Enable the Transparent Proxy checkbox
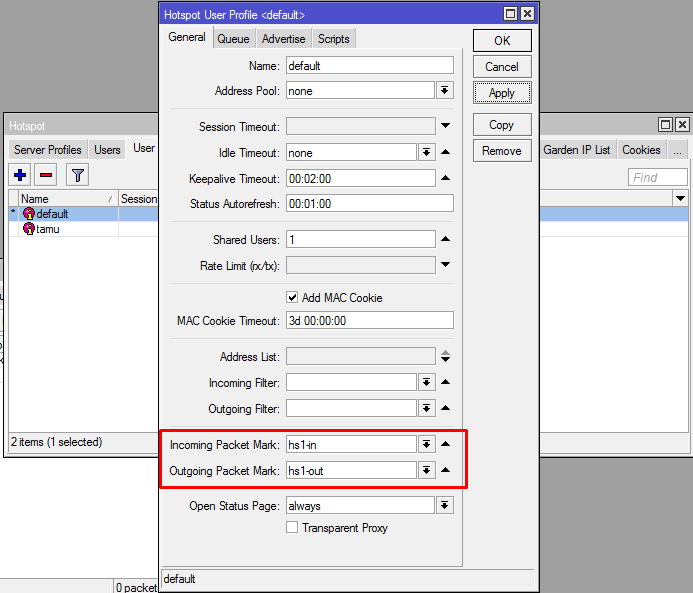The image size is (693, 593). 292,528
